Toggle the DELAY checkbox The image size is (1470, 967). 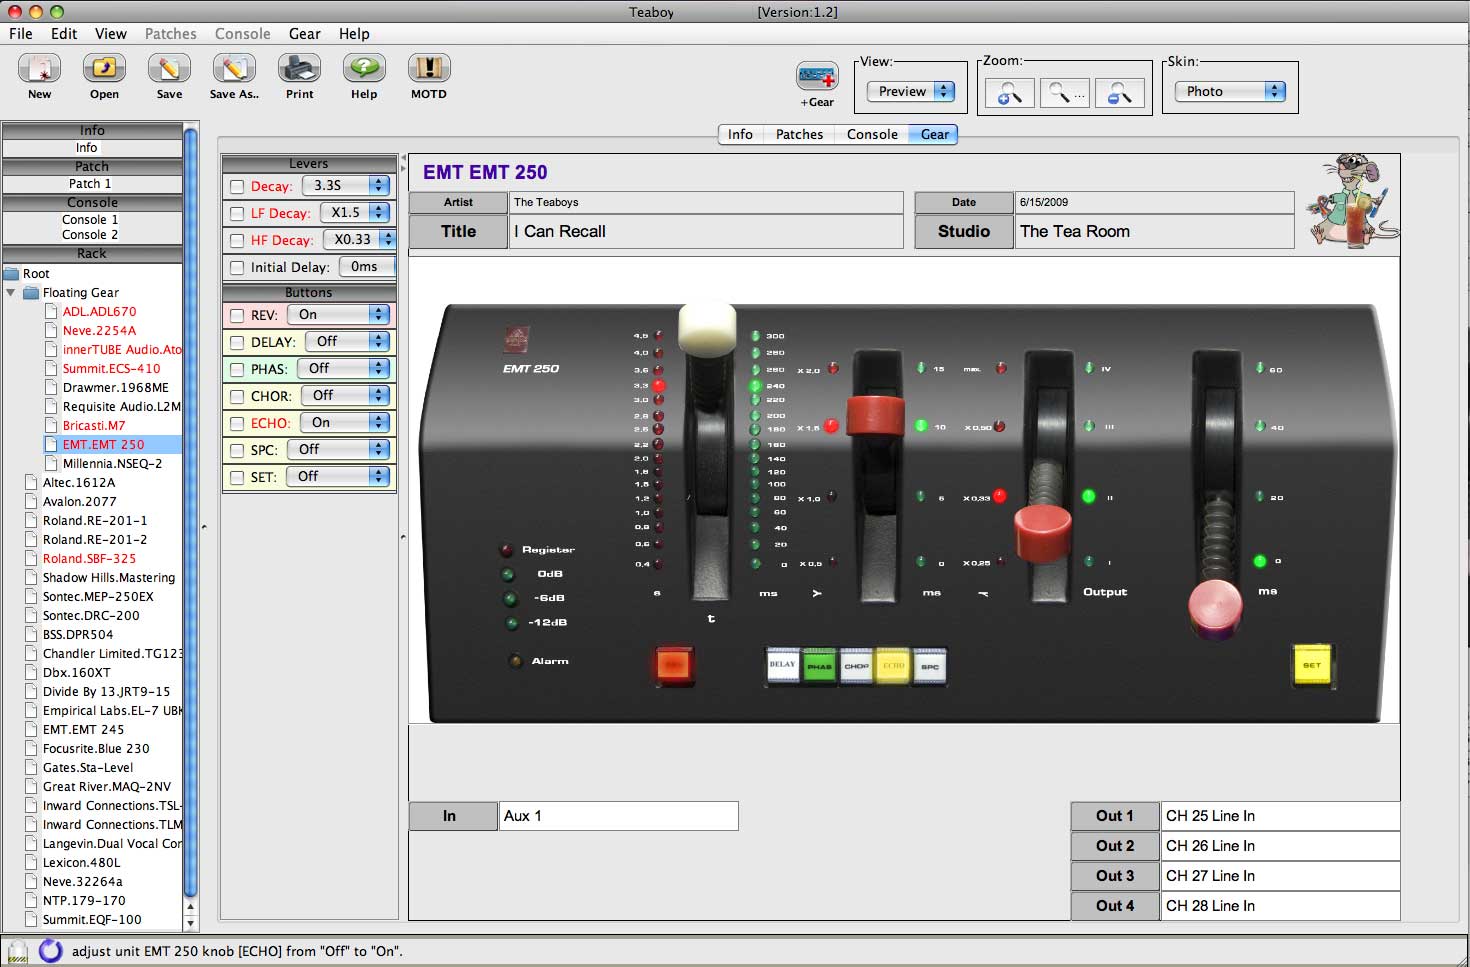[x=237, y=342]
